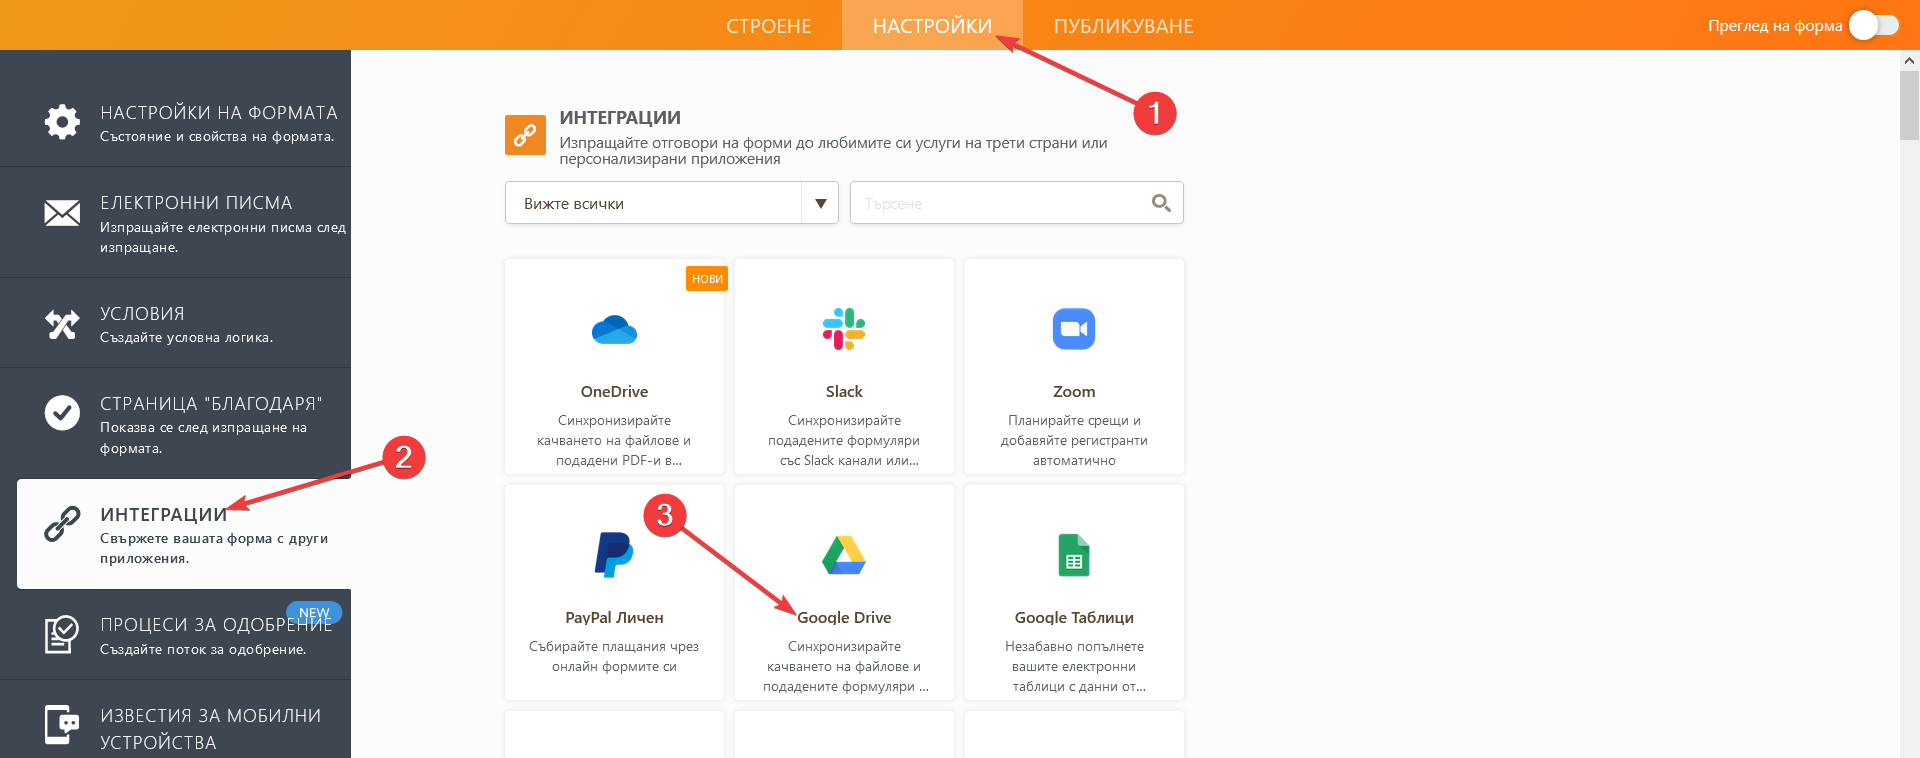Open the Вижте всички category filter

(x=653, y=203)
